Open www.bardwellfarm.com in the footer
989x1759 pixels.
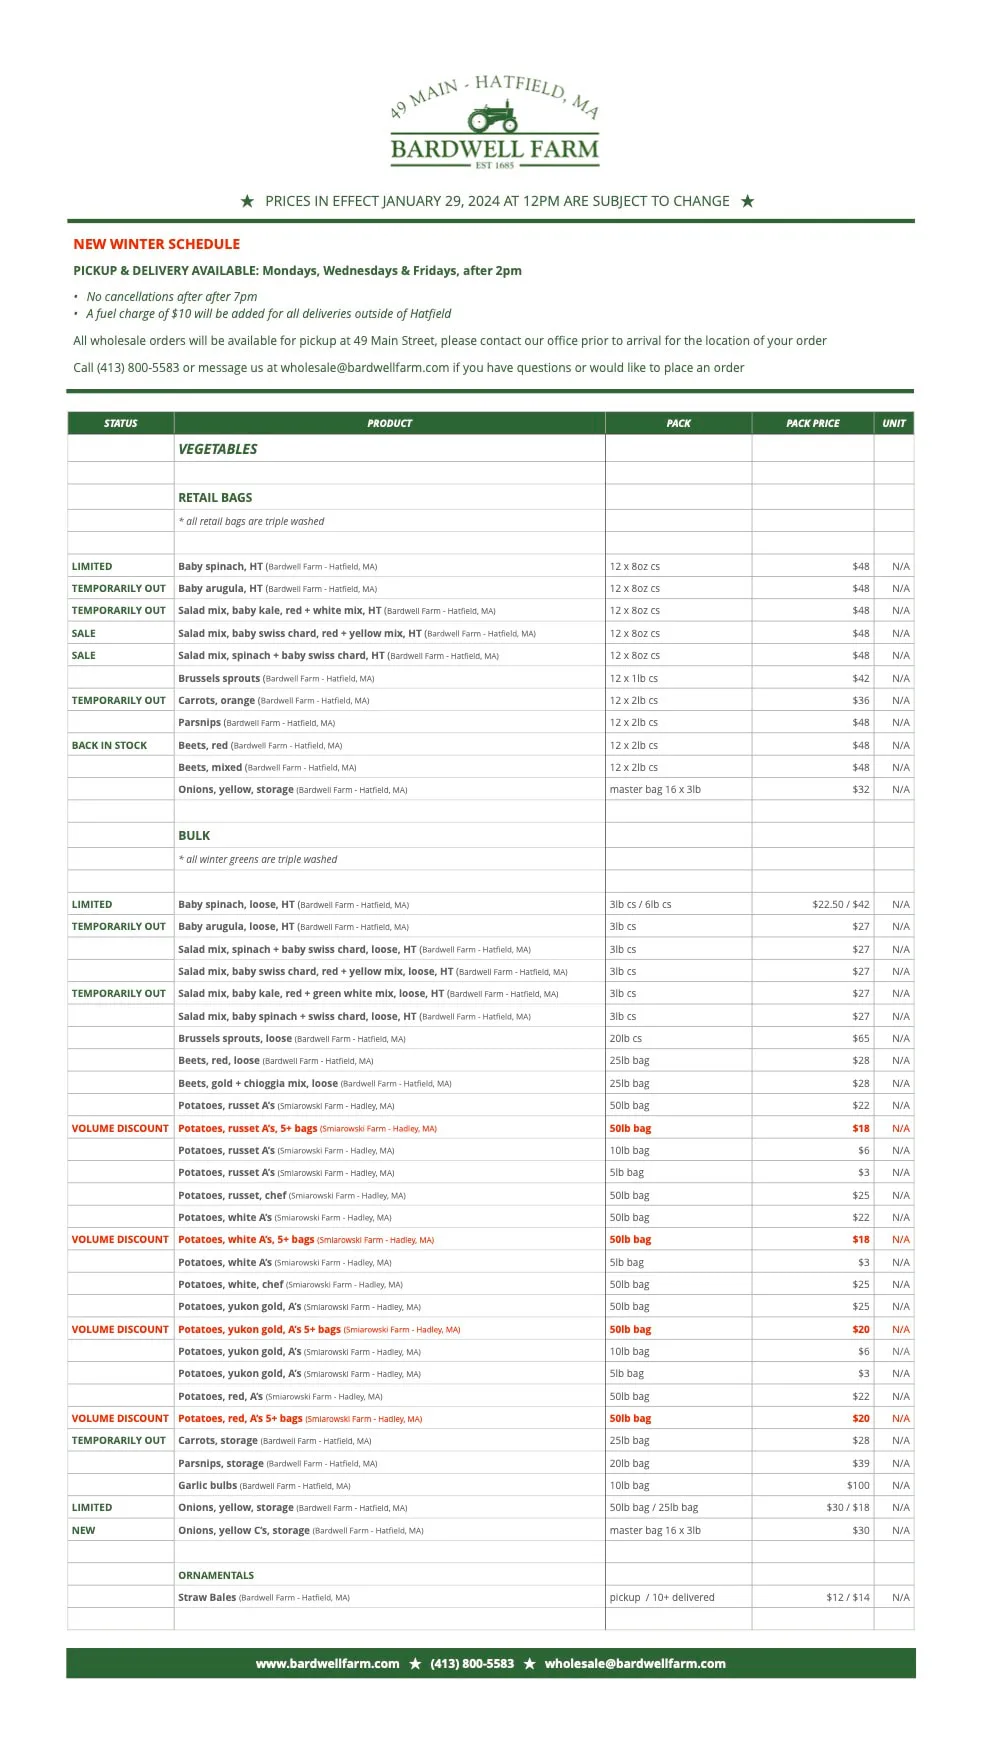[327, 1664]
